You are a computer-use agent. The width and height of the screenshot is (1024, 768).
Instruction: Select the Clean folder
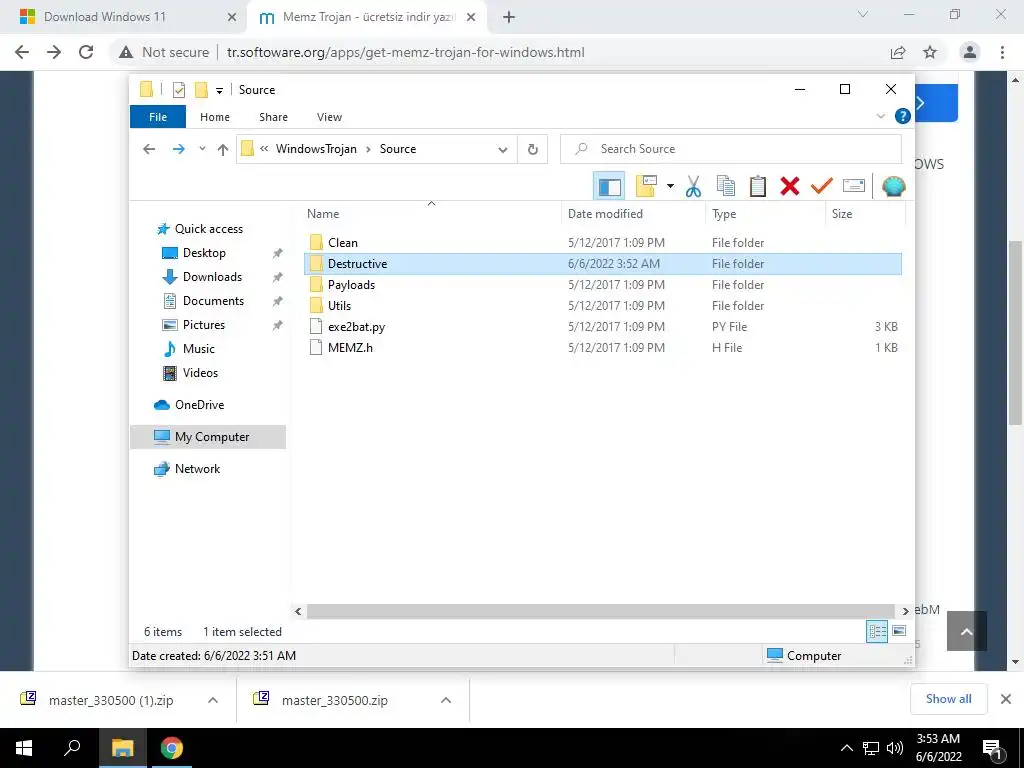tap(603, 242)
